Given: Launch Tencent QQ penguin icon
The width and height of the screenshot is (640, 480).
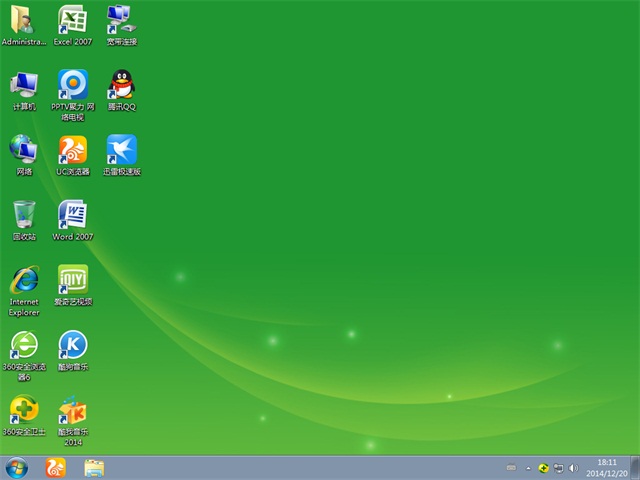Looking at the screenshot, I should 121,85.
